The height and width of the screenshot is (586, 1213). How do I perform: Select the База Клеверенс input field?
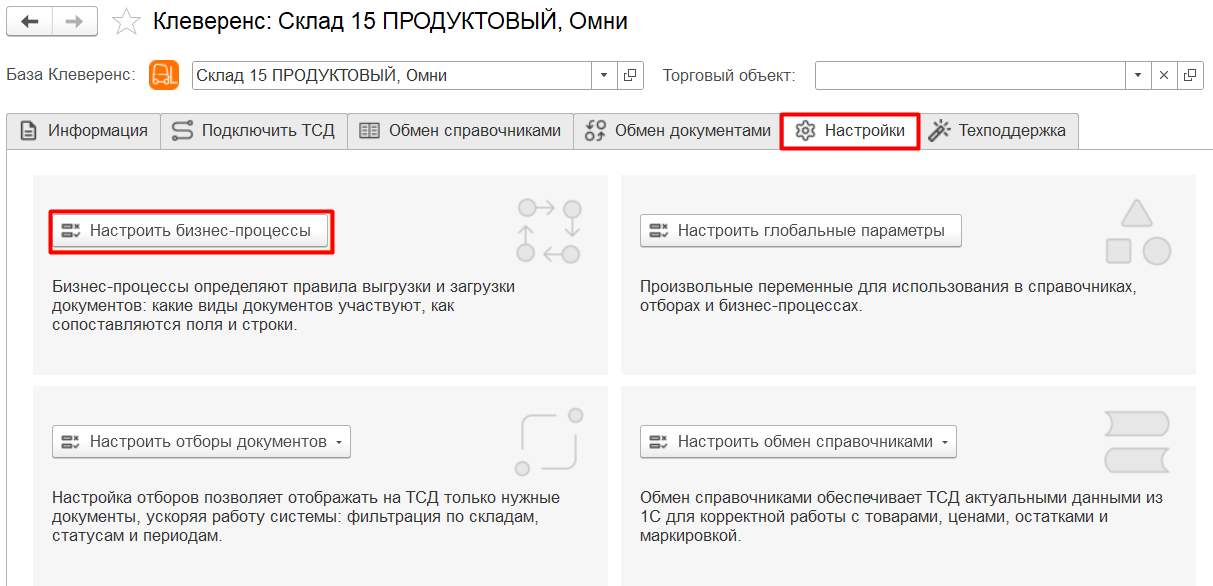pos(392,75)
